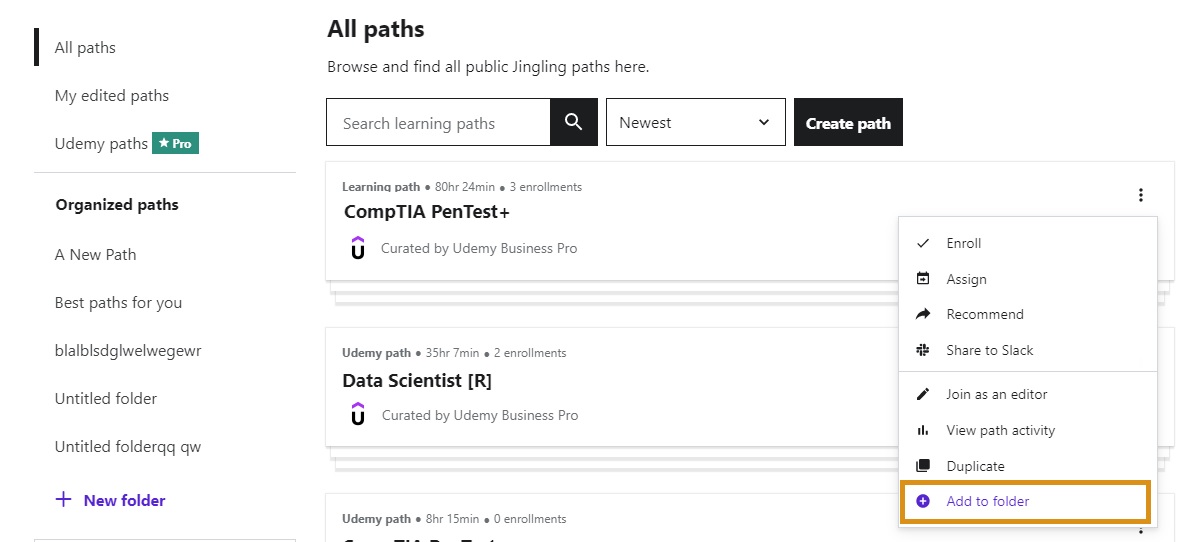Choose Assign in the path menu

click(x=966, y=279)
